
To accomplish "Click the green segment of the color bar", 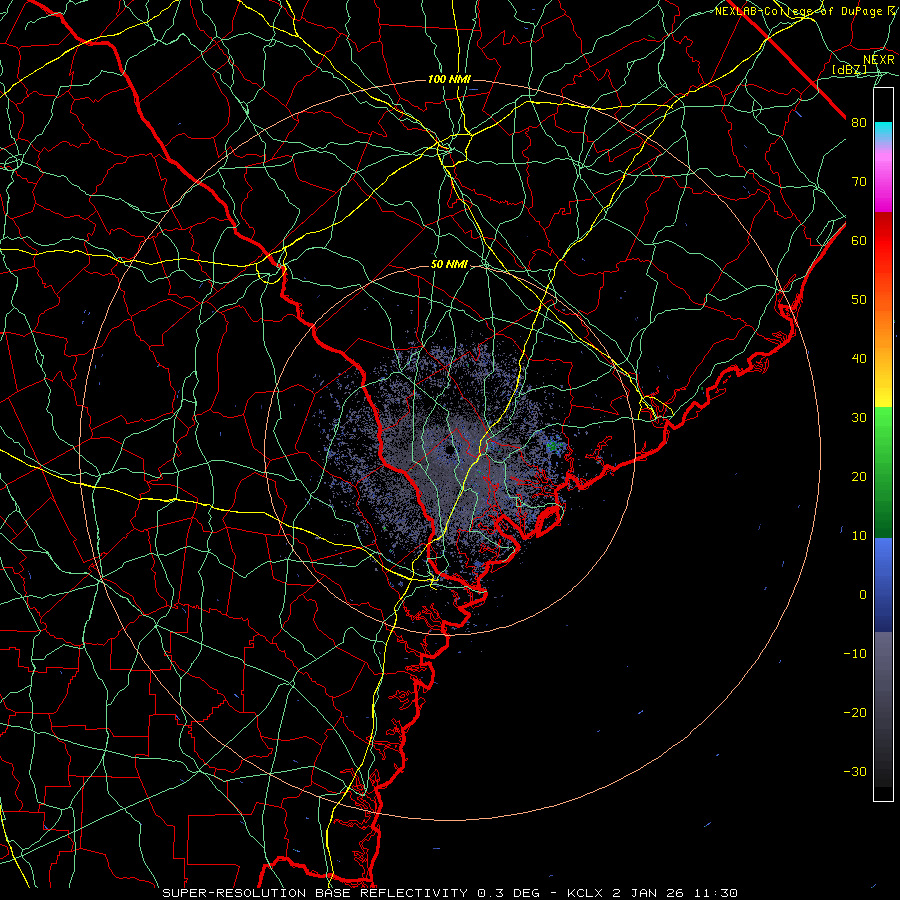I will 883,472.
